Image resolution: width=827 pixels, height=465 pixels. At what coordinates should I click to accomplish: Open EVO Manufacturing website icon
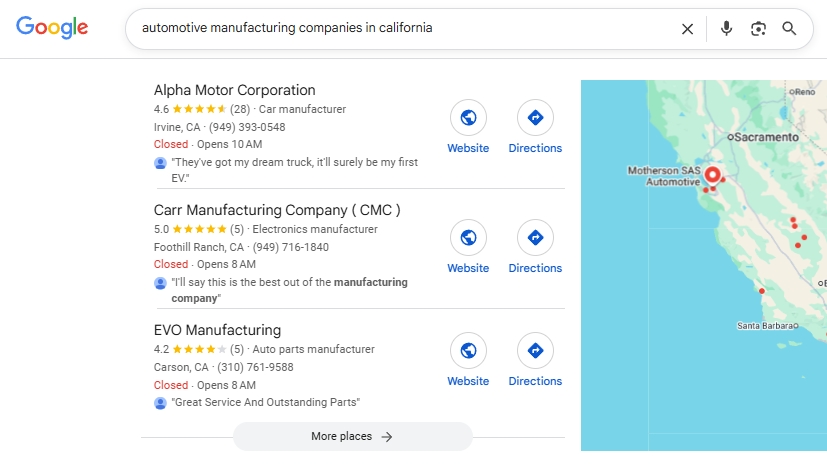click(x=467, y=351)
